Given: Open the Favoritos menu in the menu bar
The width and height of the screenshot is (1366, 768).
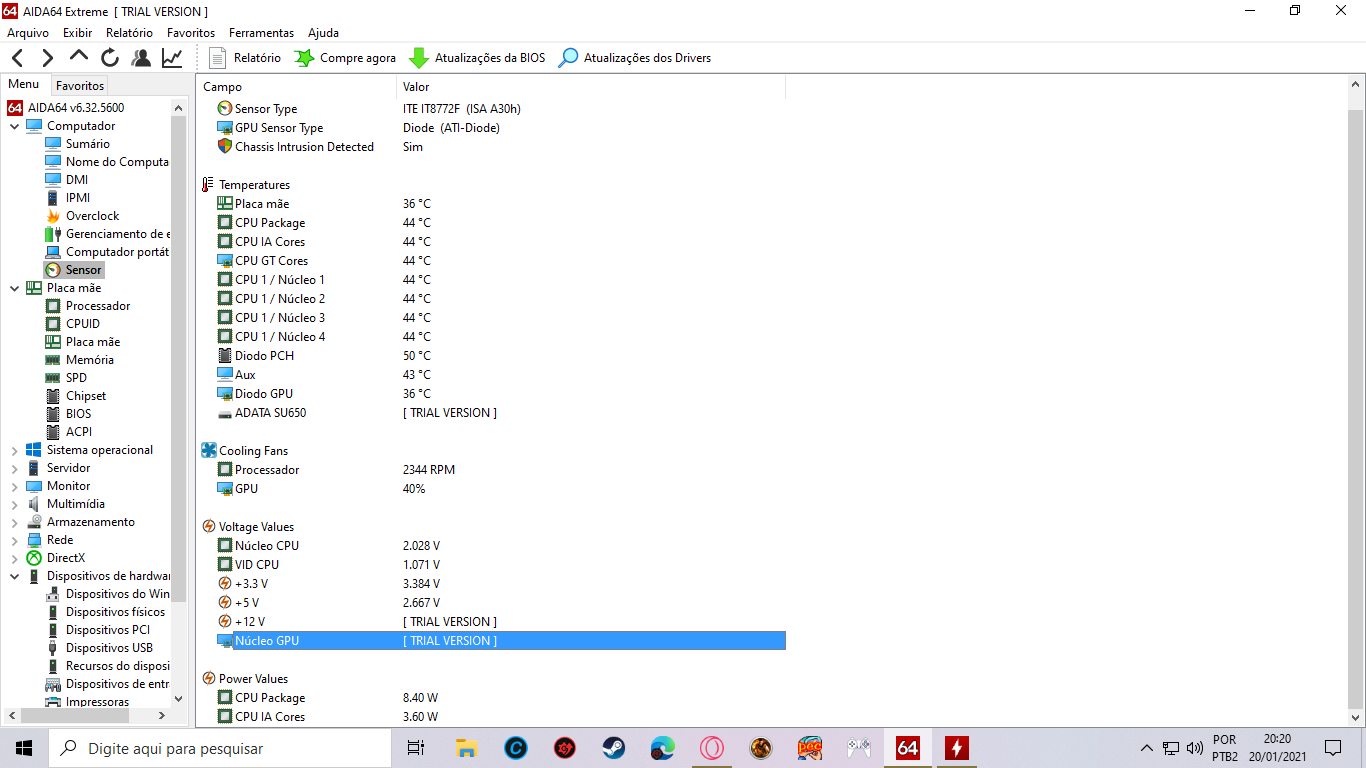Looking at the screenshot, I should point(191,33).
